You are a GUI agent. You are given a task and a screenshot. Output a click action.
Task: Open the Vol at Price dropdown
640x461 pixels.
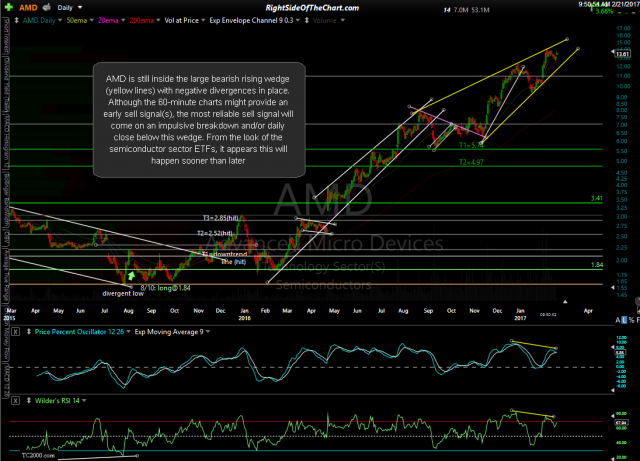[x=203, y=20]
